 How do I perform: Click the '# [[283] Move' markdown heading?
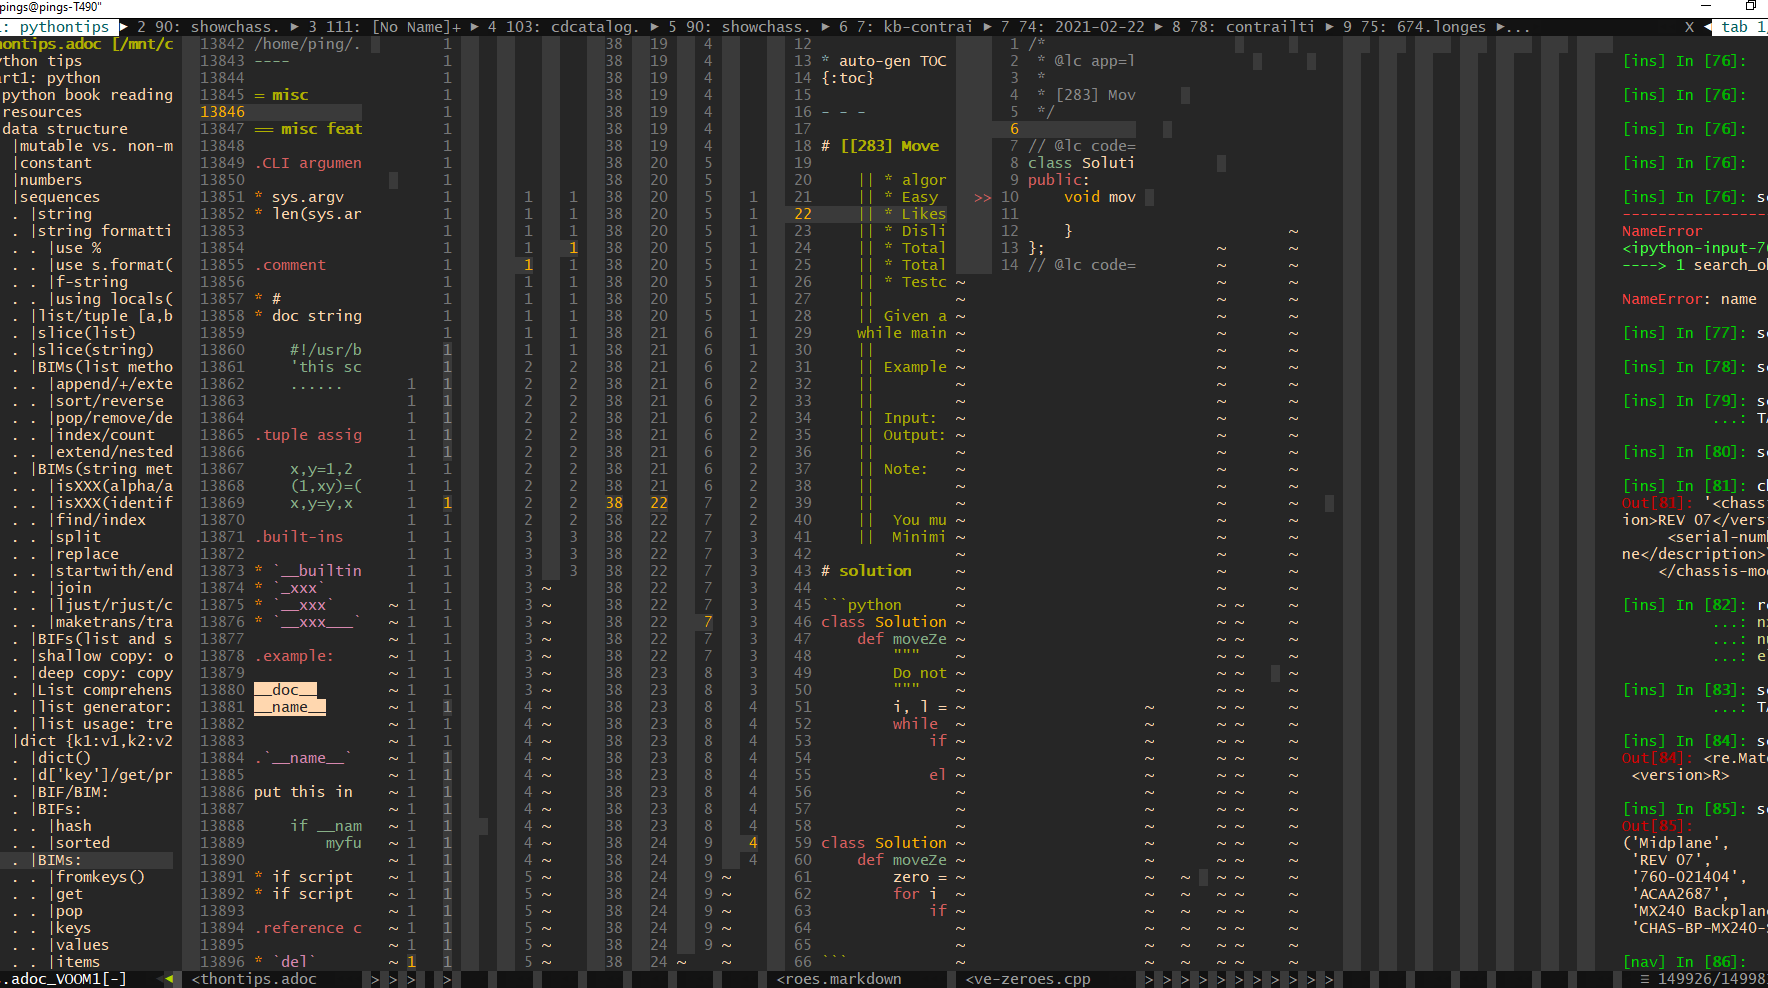point(880,146)
